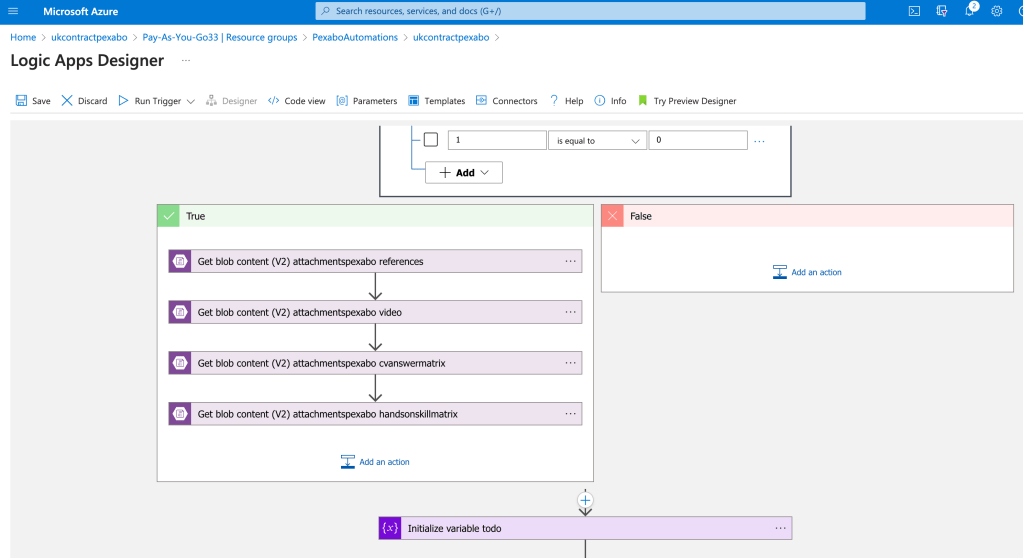Open the cvanswermatrix action ellipsis menu
Screen dimensions: 1023x558
coord(570,363)
